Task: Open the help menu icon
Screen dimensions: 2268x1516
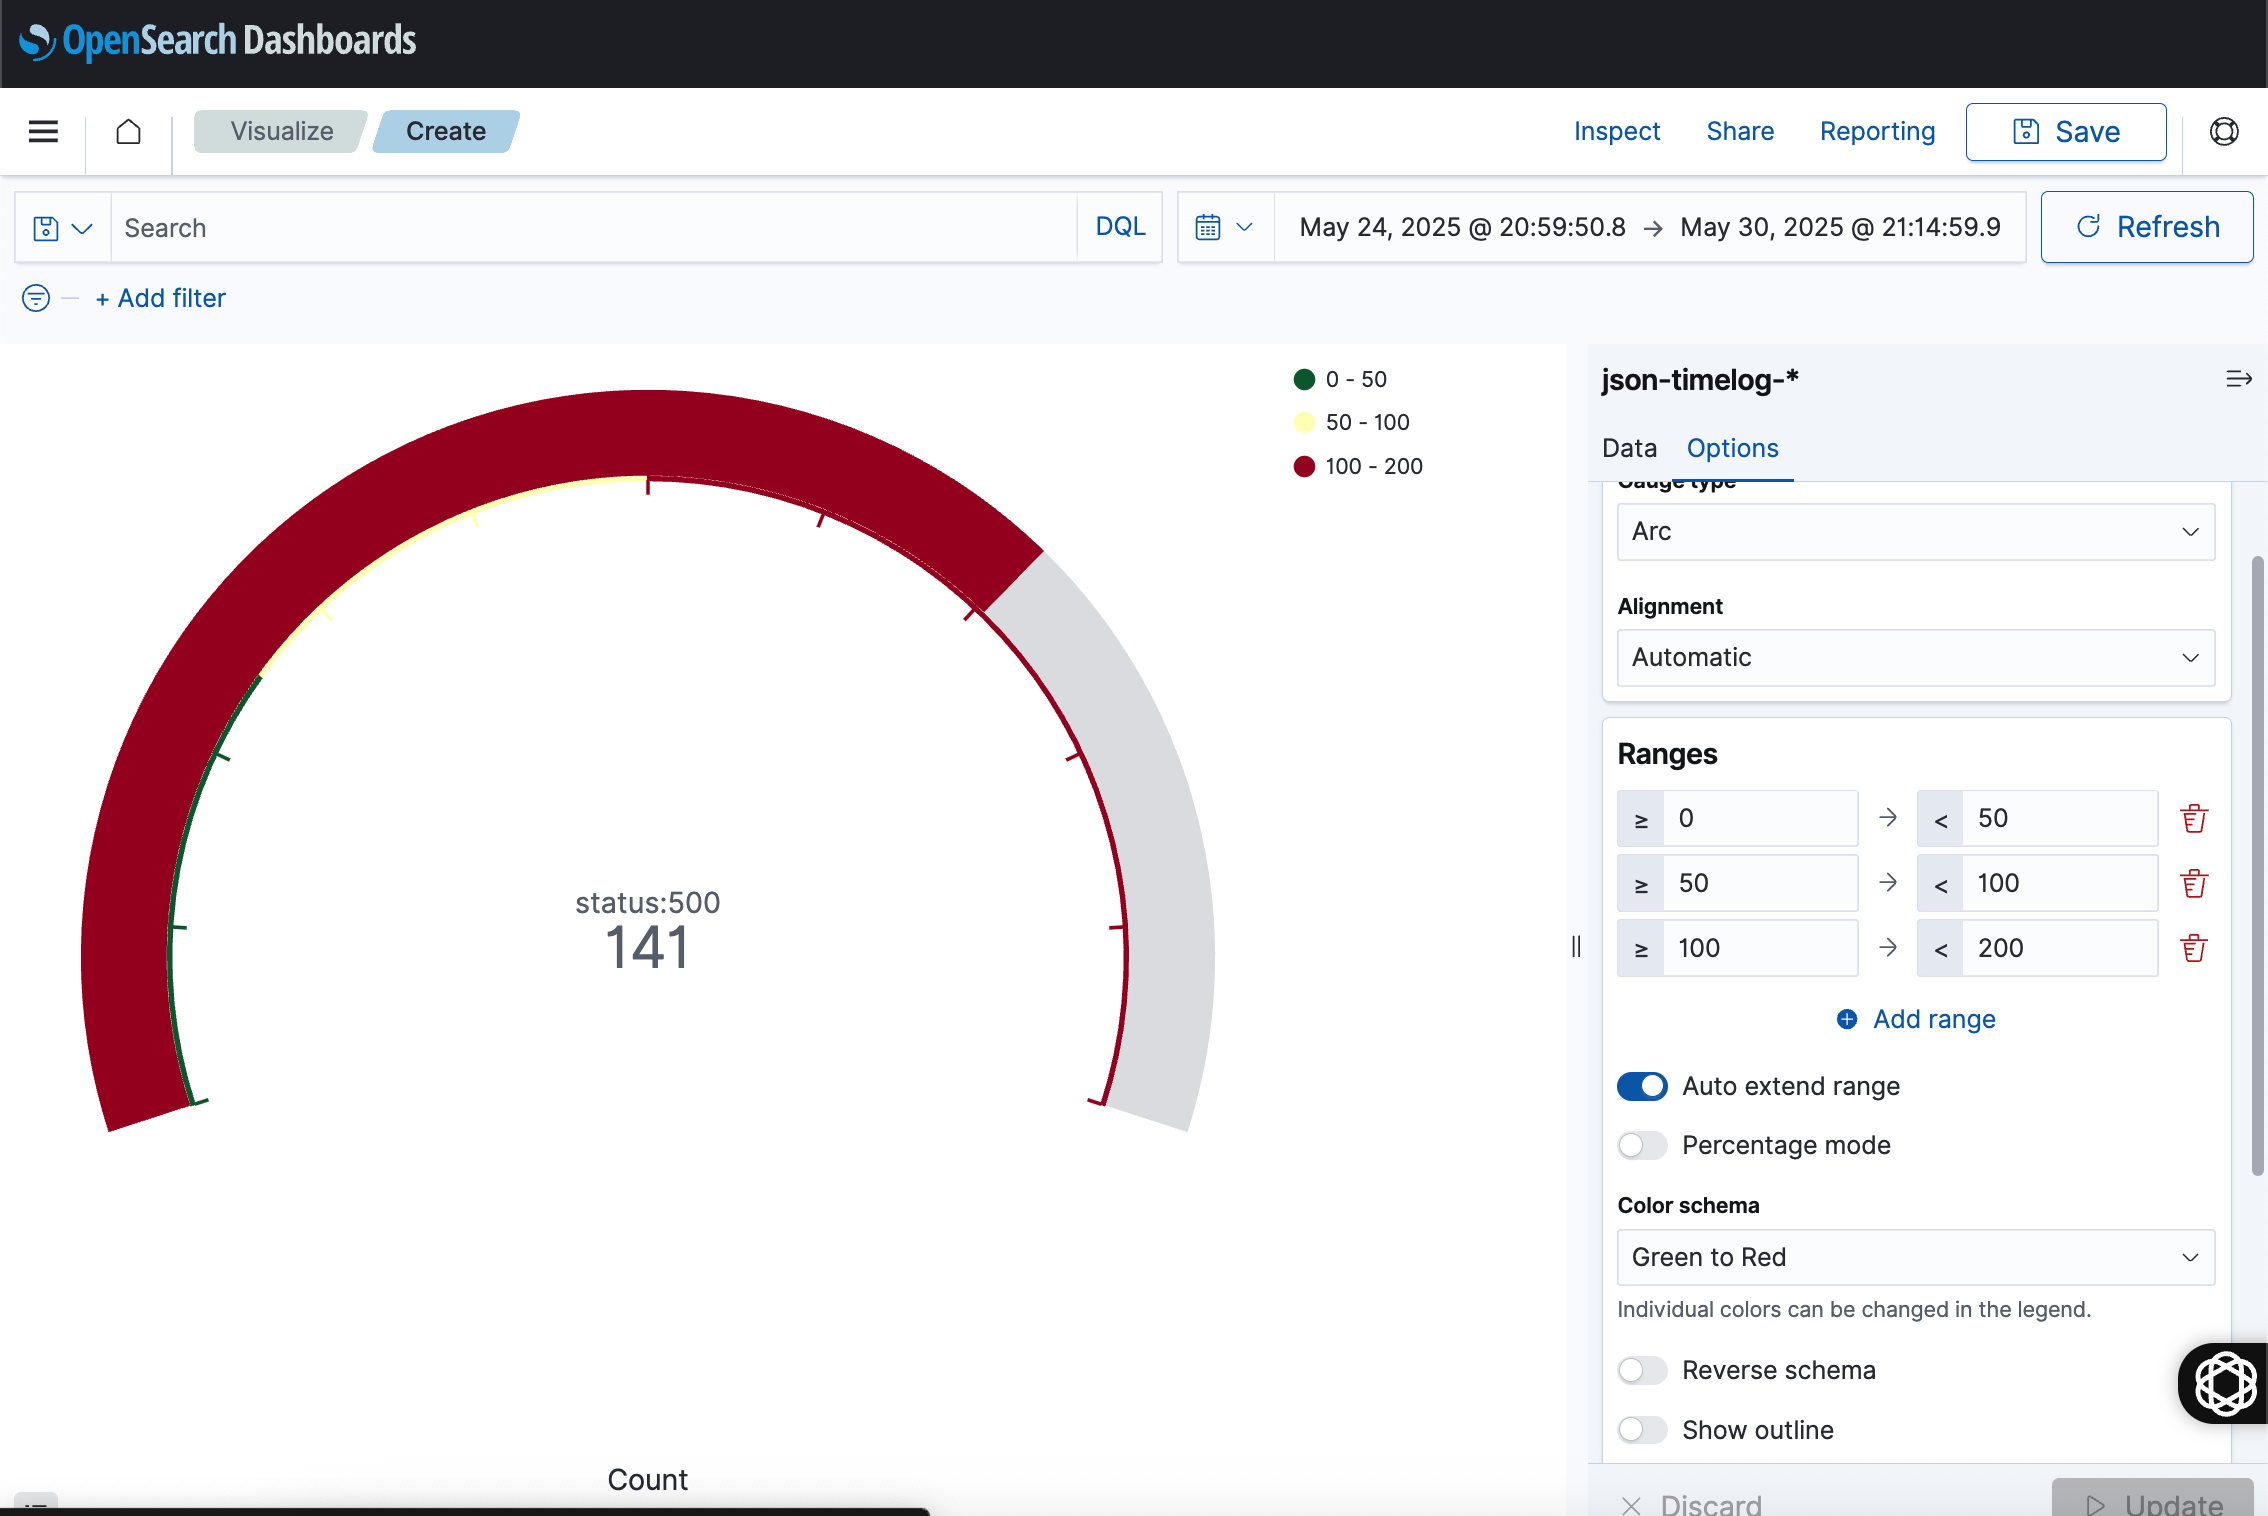Action: click(2223, 131)
